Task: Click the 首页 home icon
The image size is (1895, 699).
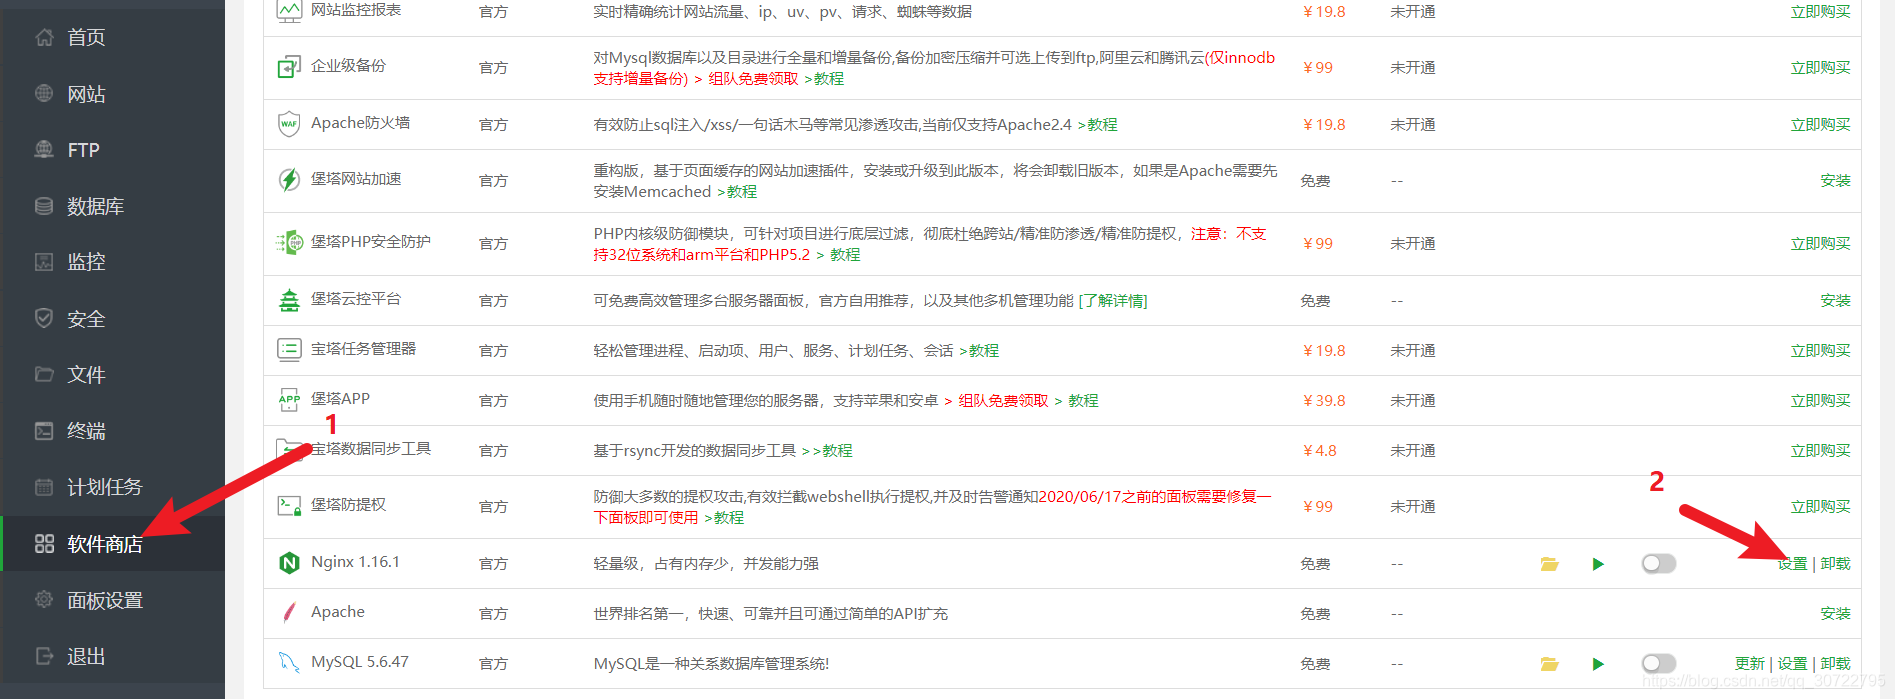Action: (x=44, y=37)
